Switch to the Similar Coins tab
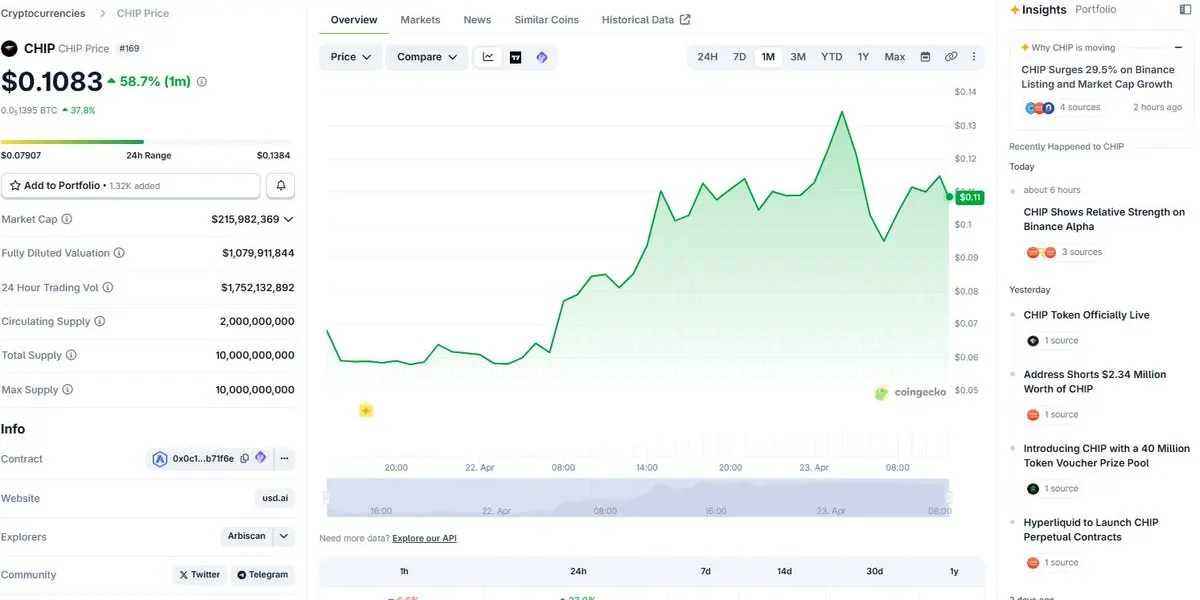Viewport: 1200px width, 600px height. tap(546, 20)
